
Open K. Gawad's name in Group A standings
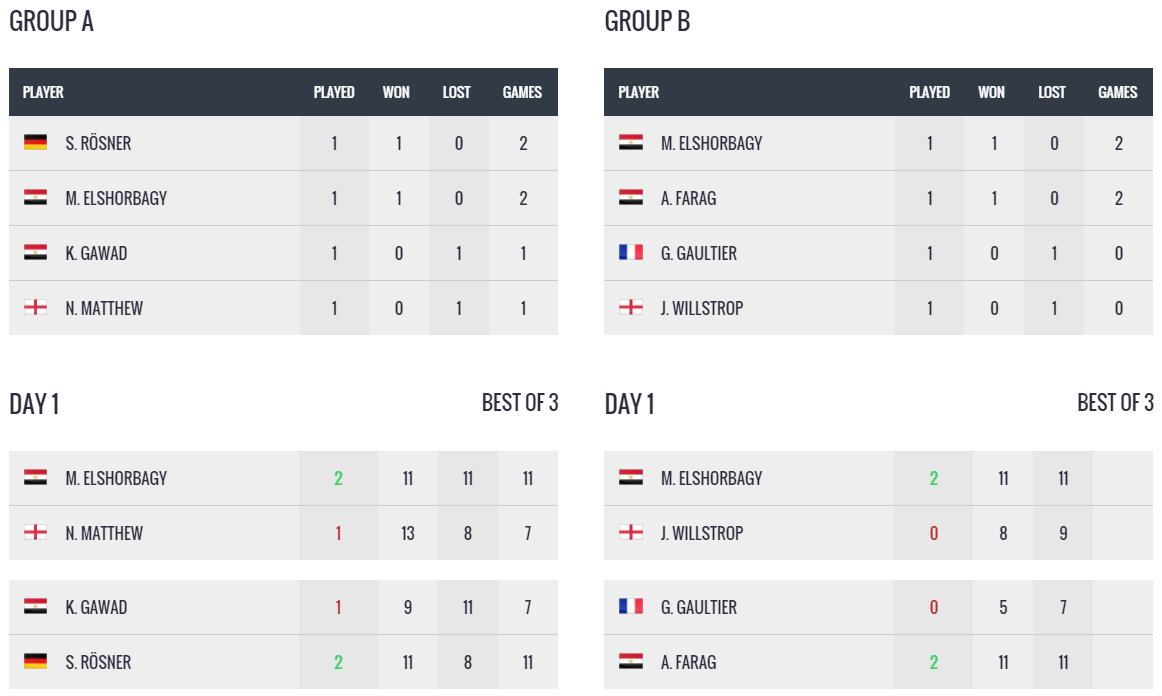pos(96,253)
